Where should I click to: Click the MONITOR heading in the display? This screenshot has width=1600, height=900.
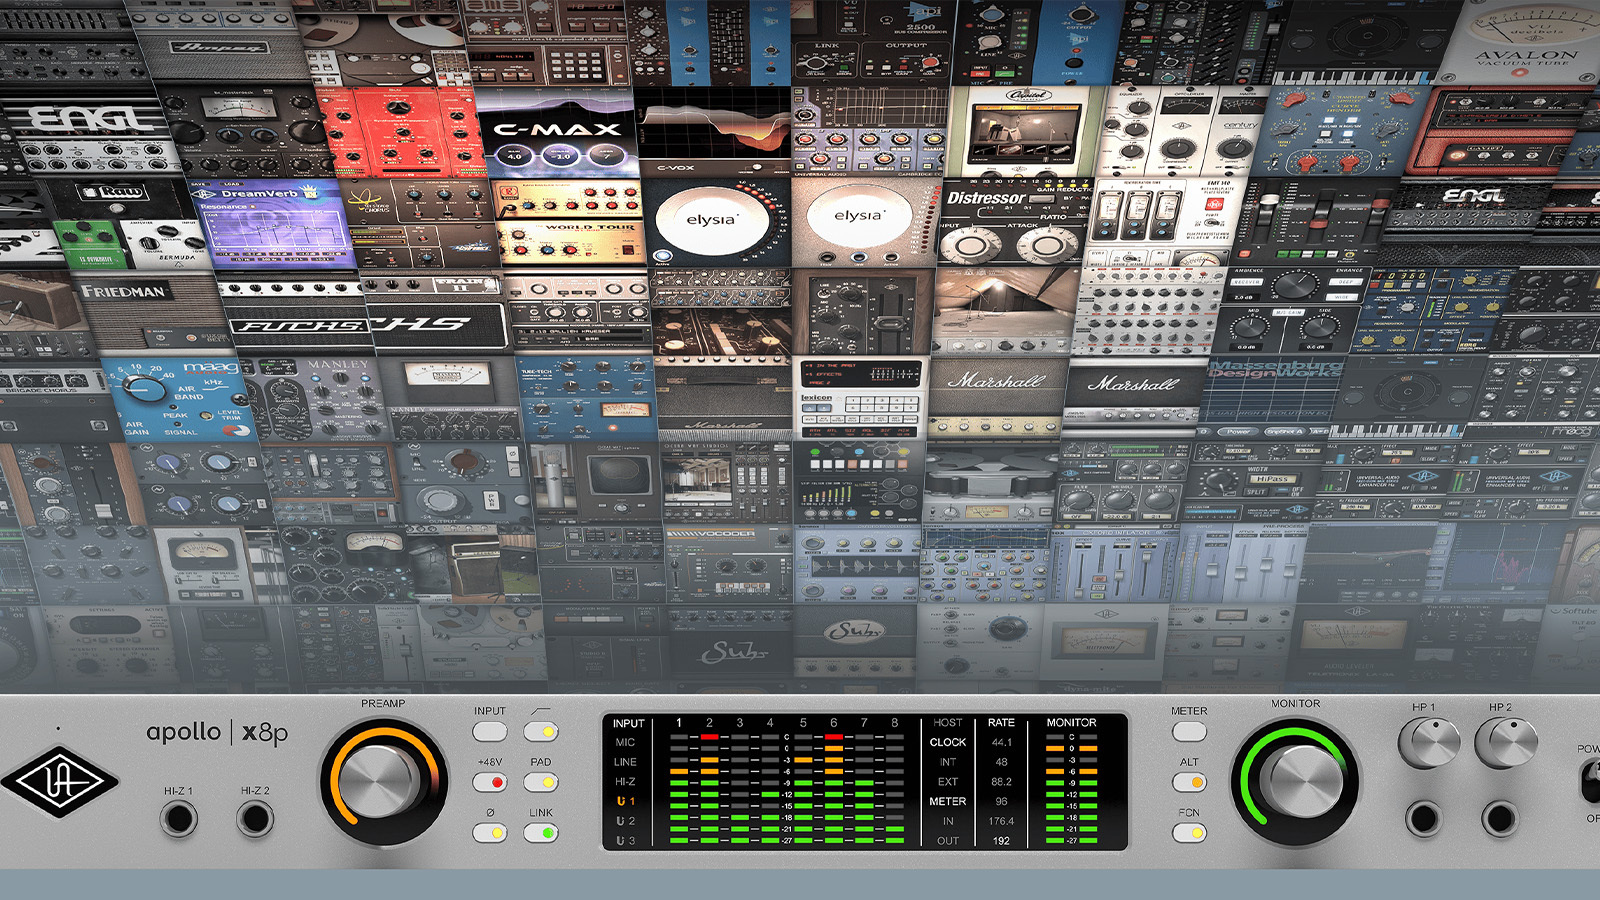pyautogui.click(x=1071, y=722)
